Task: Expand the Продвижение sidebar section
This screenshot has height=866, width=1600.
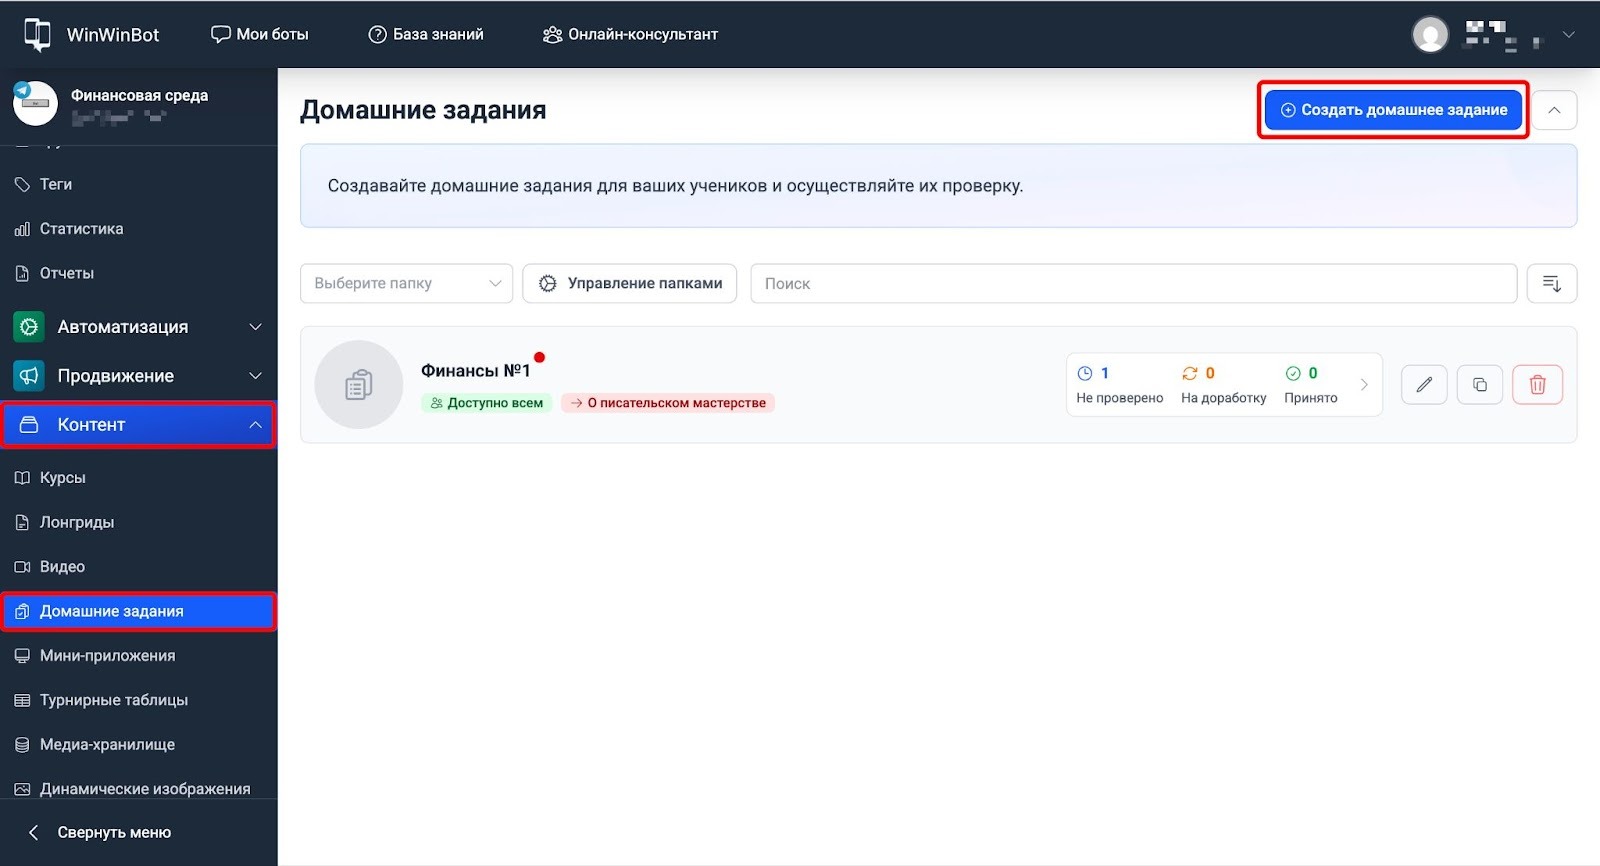Action: (x=138, y=376)
